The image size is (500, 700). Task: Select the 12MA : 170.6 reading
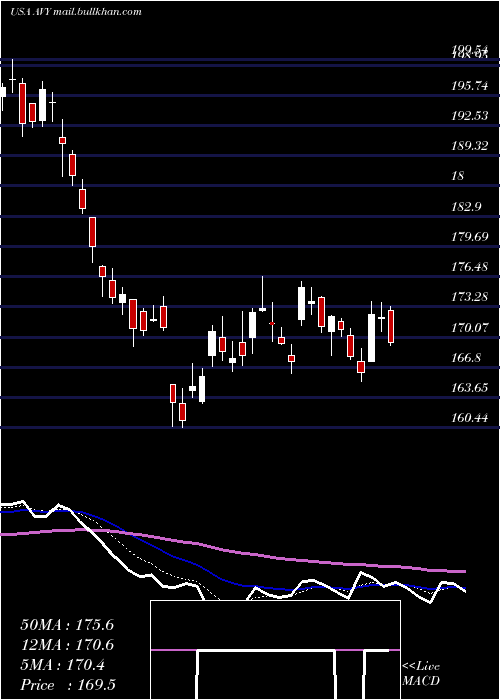pyautogui.click(x=67, y=645)
